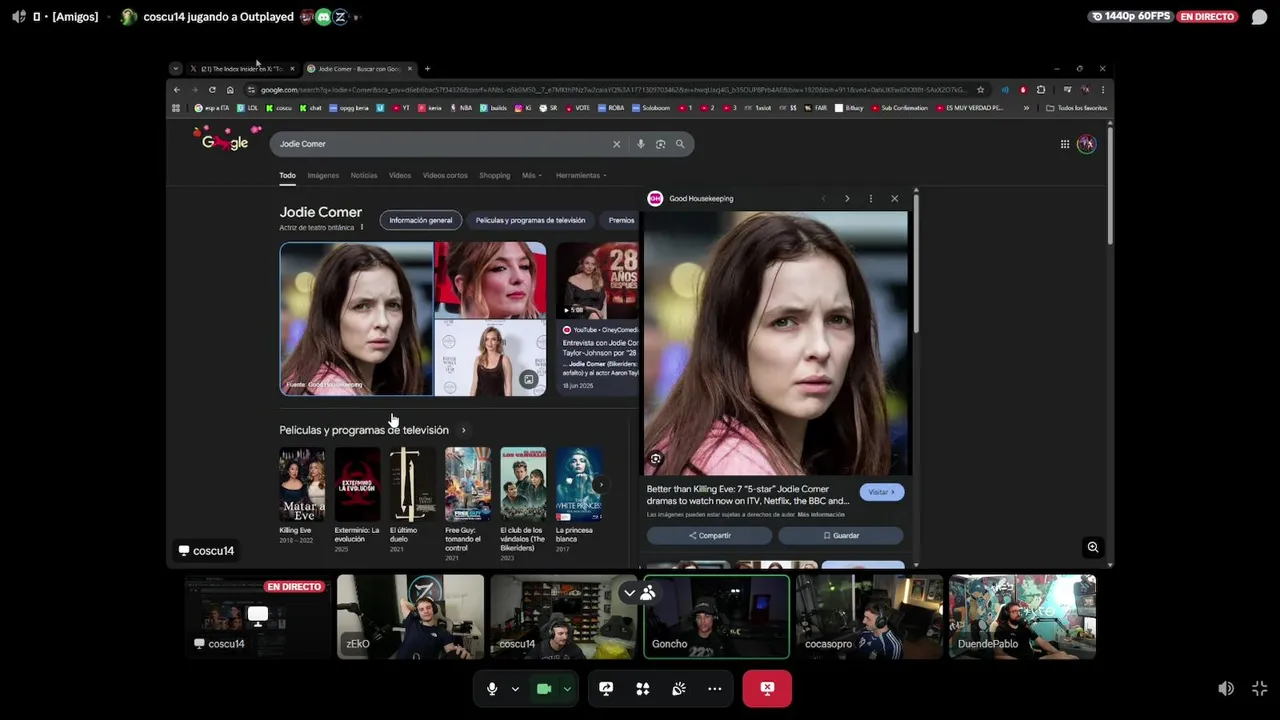Open camera options dropdown arrow
Viewport: 1280px width, 720px height.
pyautogui.click(x=567, y=689)
